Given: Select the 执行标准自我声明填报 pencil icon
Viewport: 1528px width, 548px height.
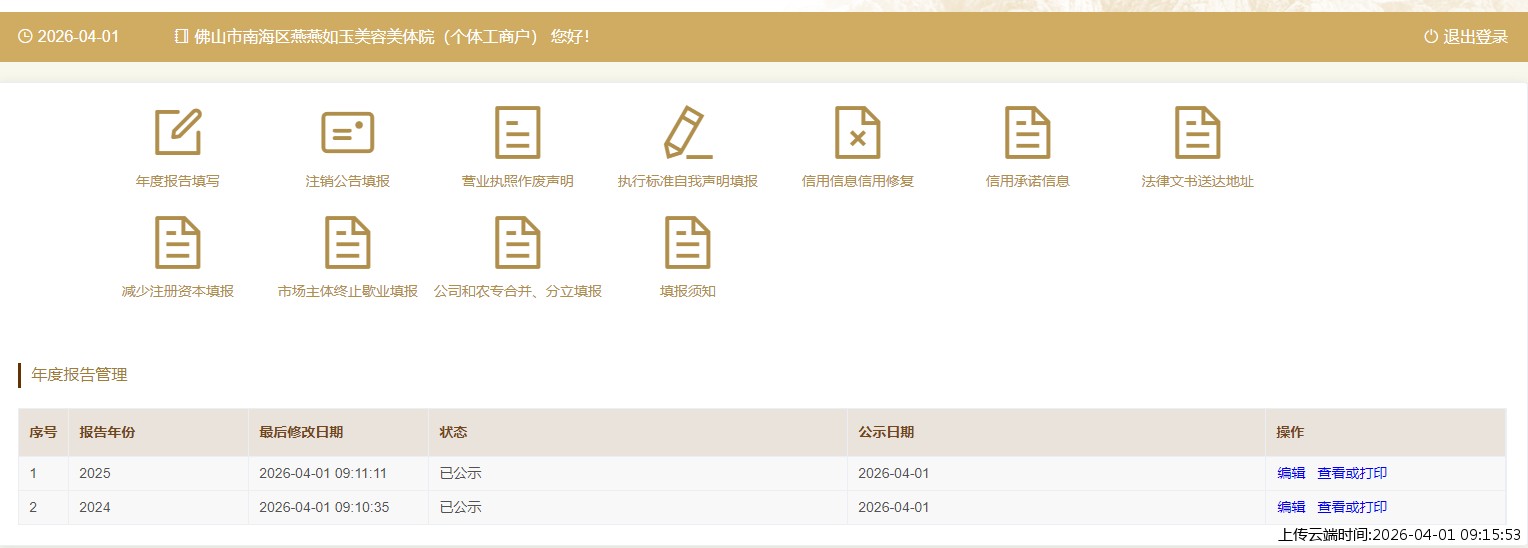Looking at the screenshot, I should (687, 133).
